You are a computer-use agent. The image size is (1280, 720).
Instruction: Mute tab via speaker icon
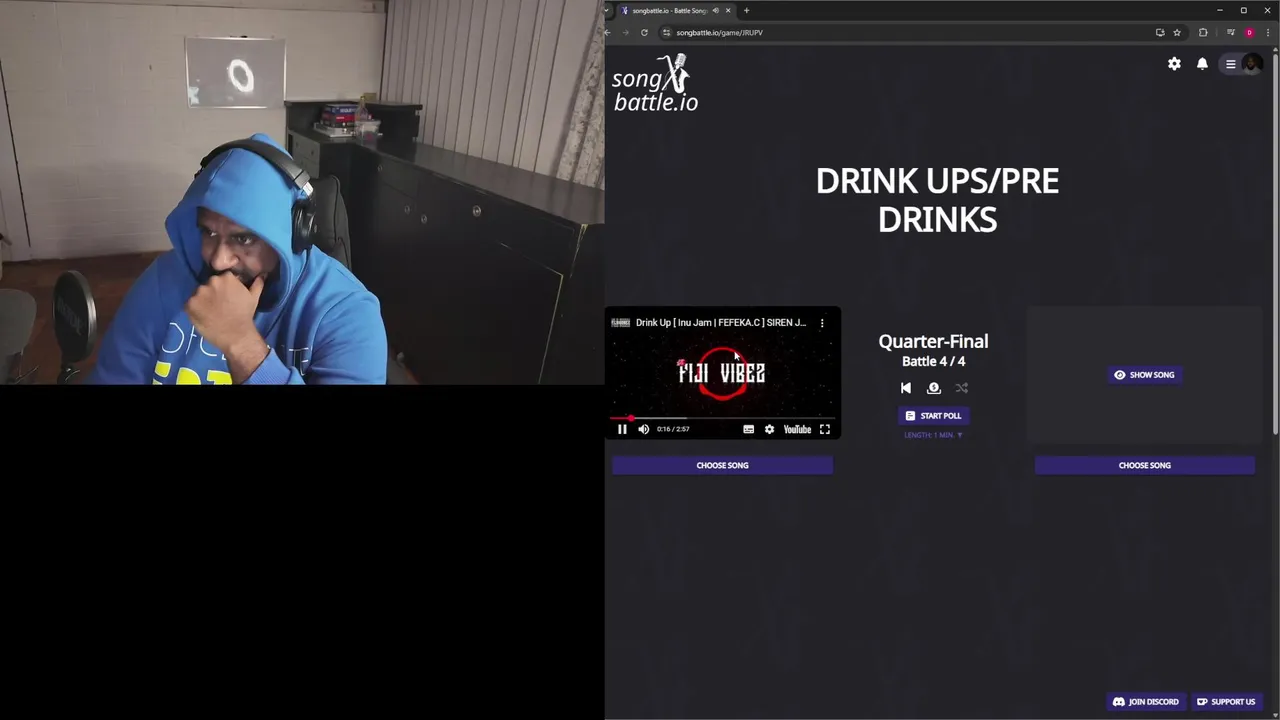[715, 10]
